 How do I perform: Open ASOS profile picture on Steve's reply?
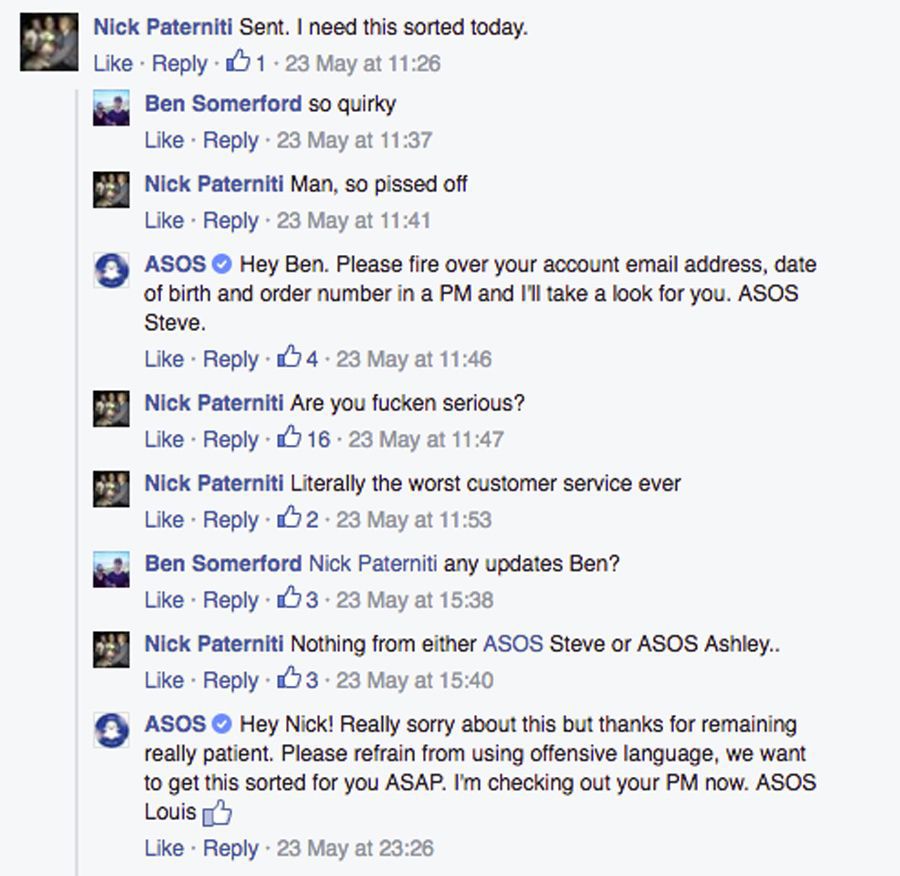tap(111, 270)
